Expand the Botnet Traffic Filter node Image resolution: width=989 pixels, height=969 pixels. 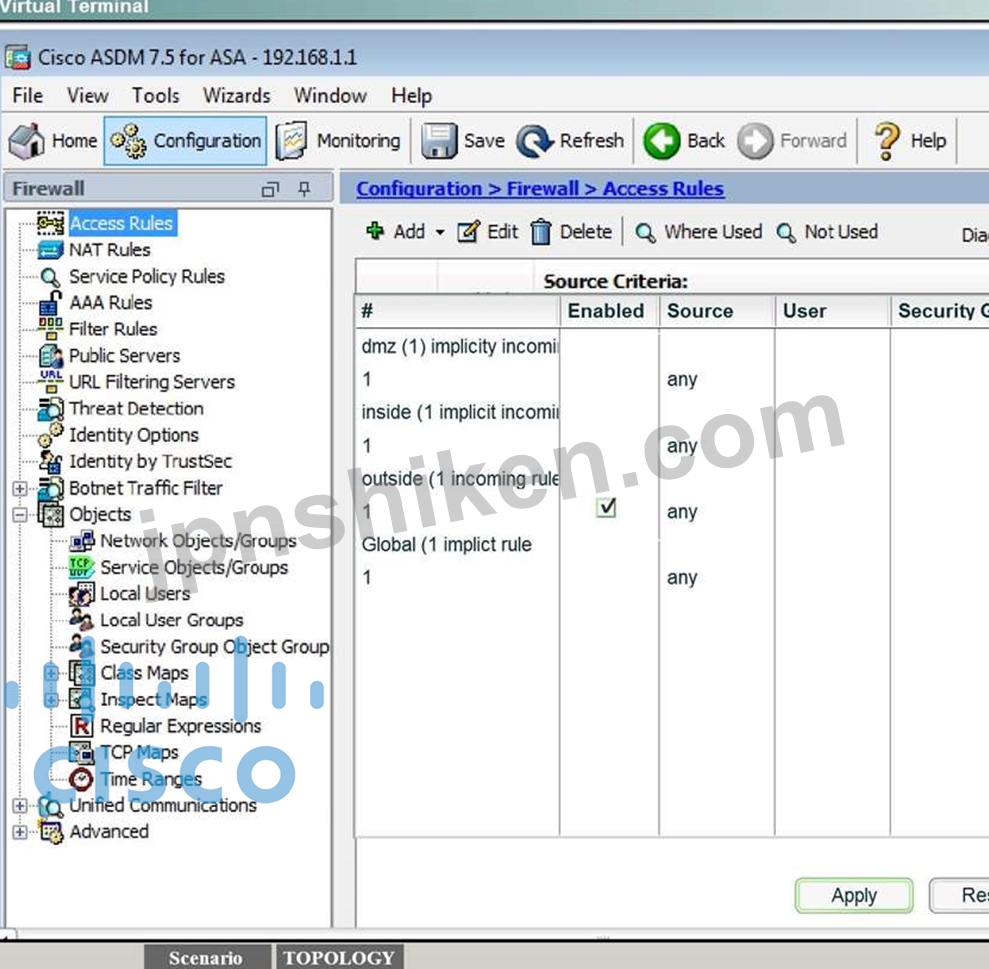[x=20, y=488]
